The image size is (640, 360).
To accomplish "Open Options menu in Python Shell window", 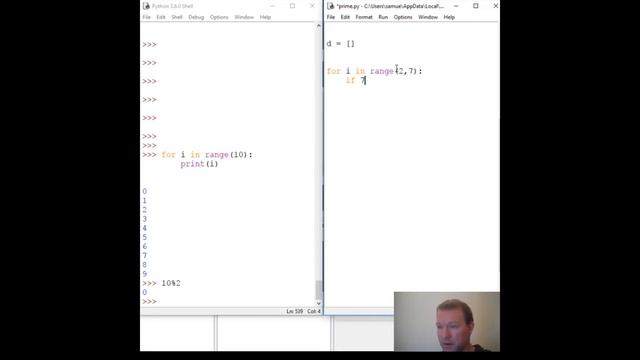I will click(x=219, y=17).
